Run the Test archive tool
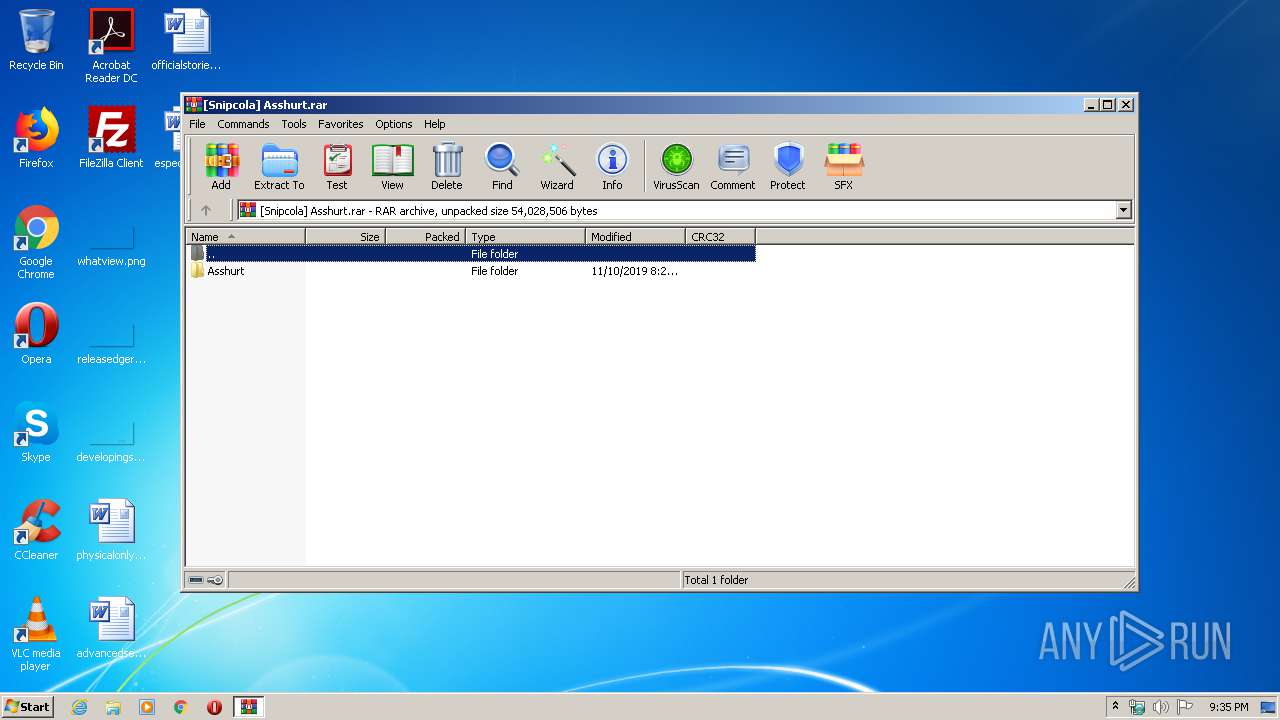The width and height of the screenshot is (1280, 720). pos(337,166)
